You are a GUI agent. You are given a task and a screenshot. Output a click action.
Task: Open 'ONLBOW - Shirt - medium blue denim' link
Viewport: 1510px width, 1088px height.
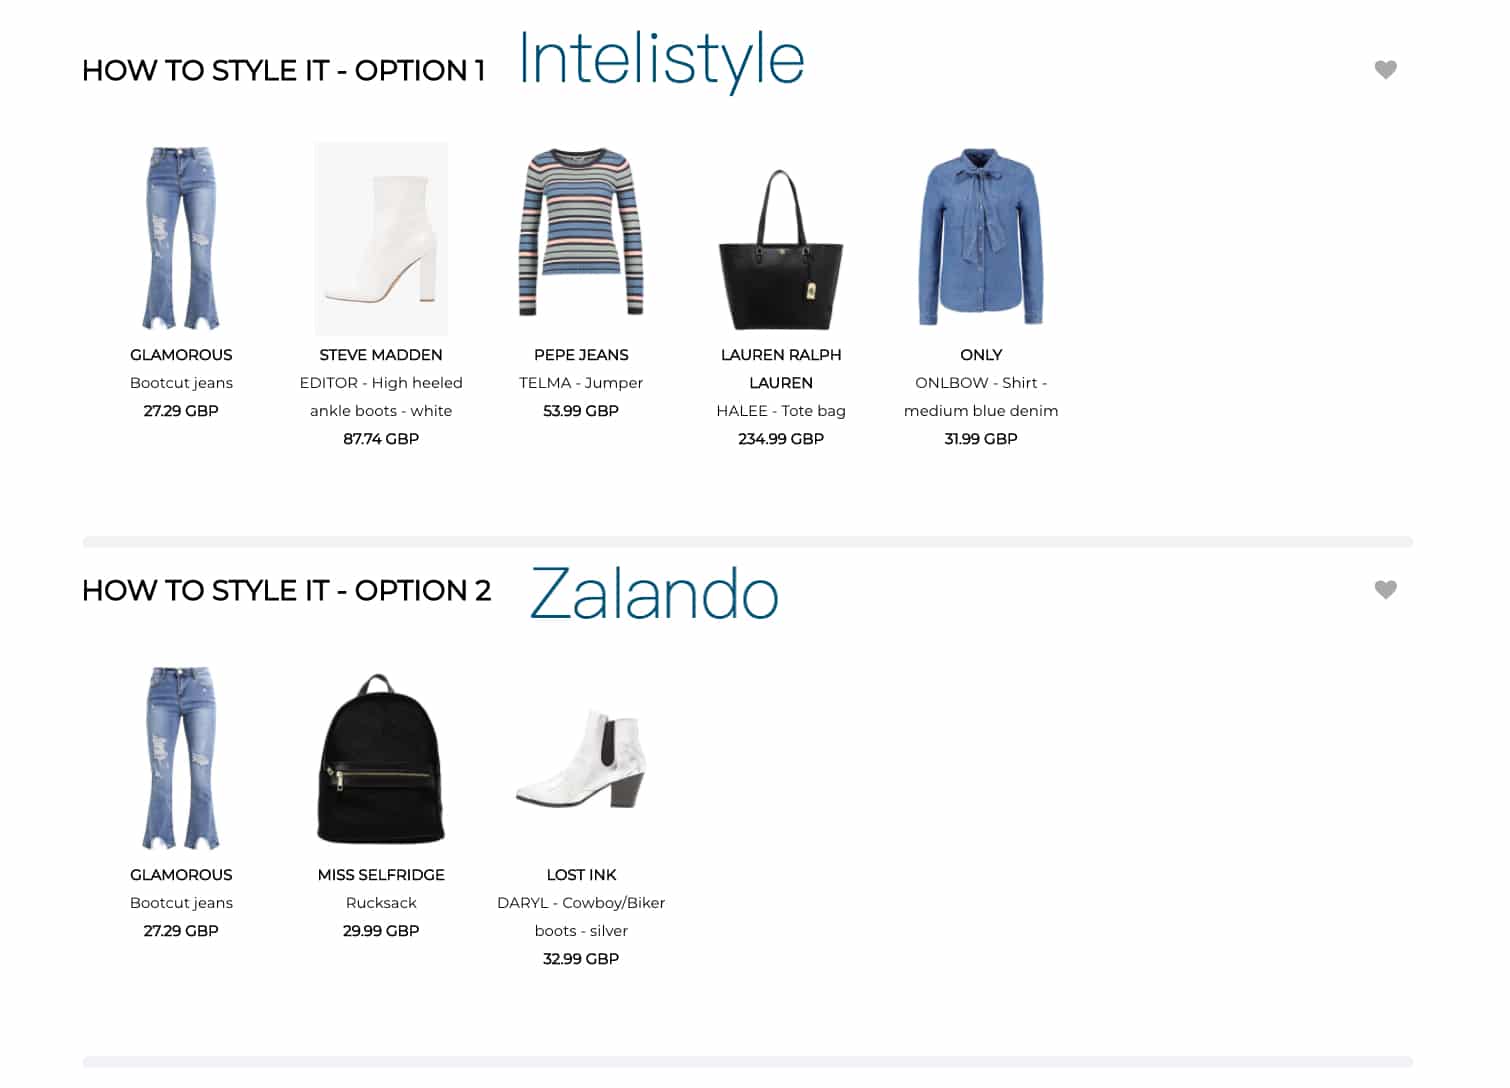click(x=981, y=397)
